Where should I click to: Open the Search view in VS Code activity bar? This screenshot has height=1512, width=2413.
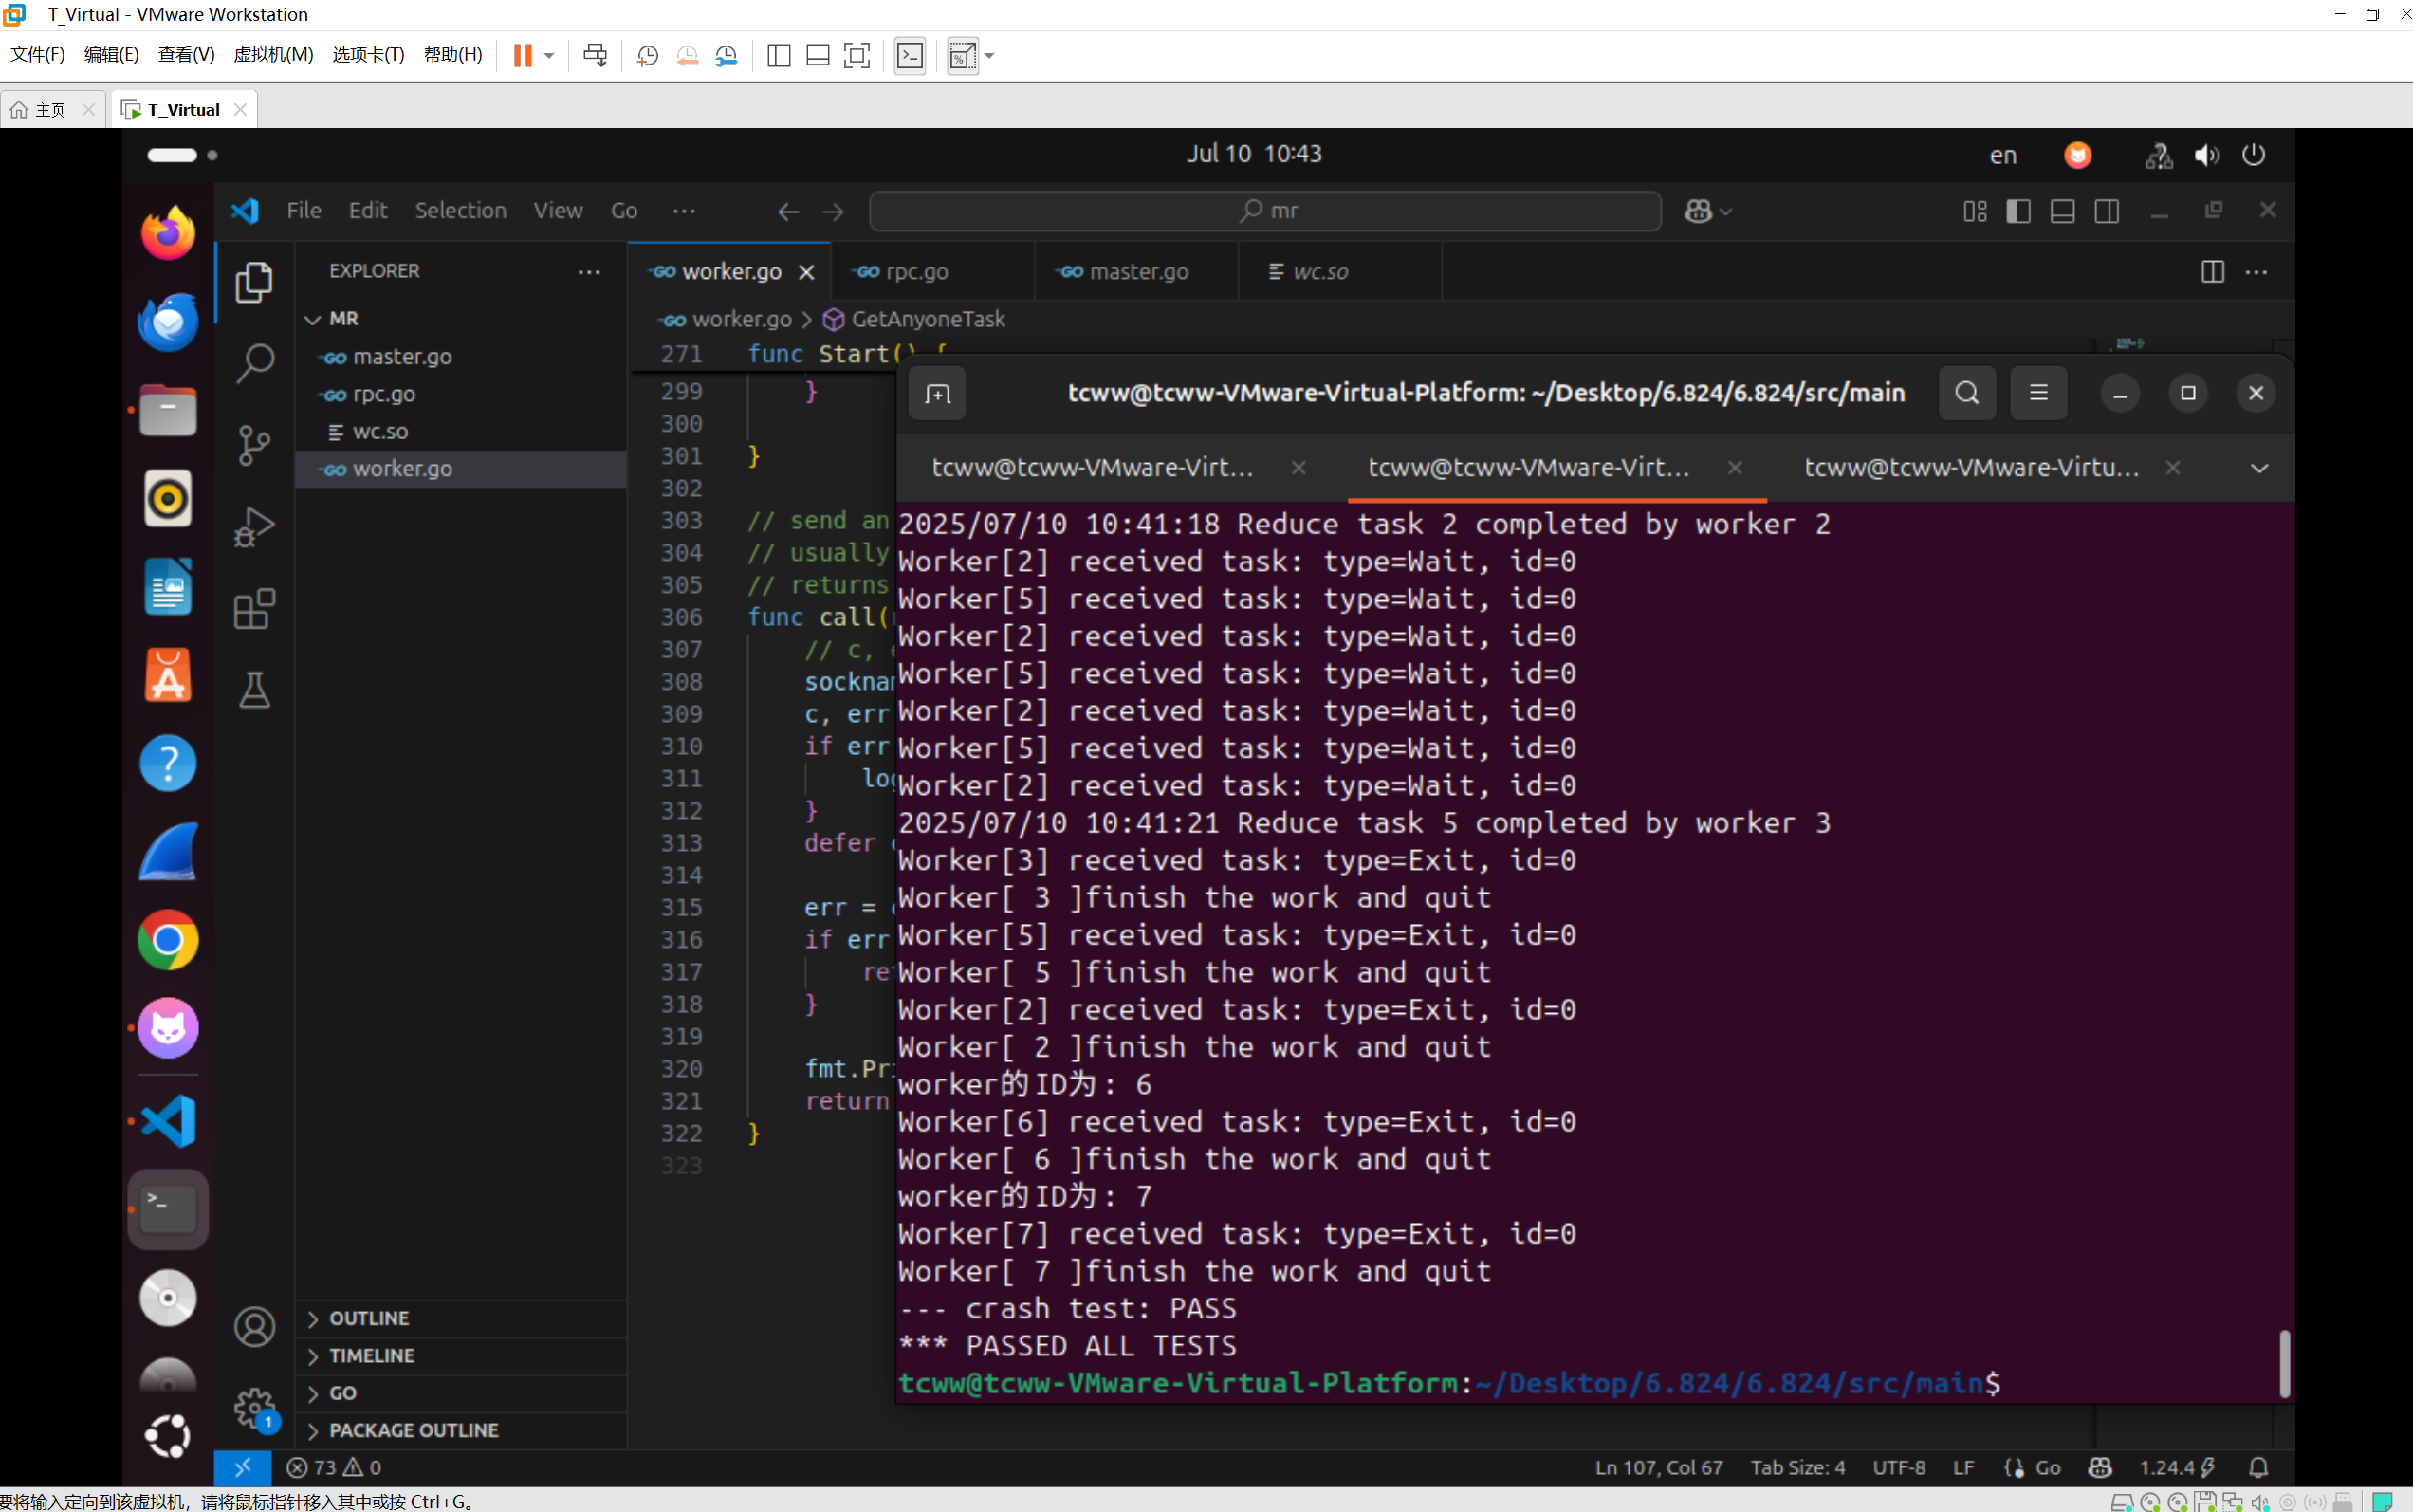[254, 363]
